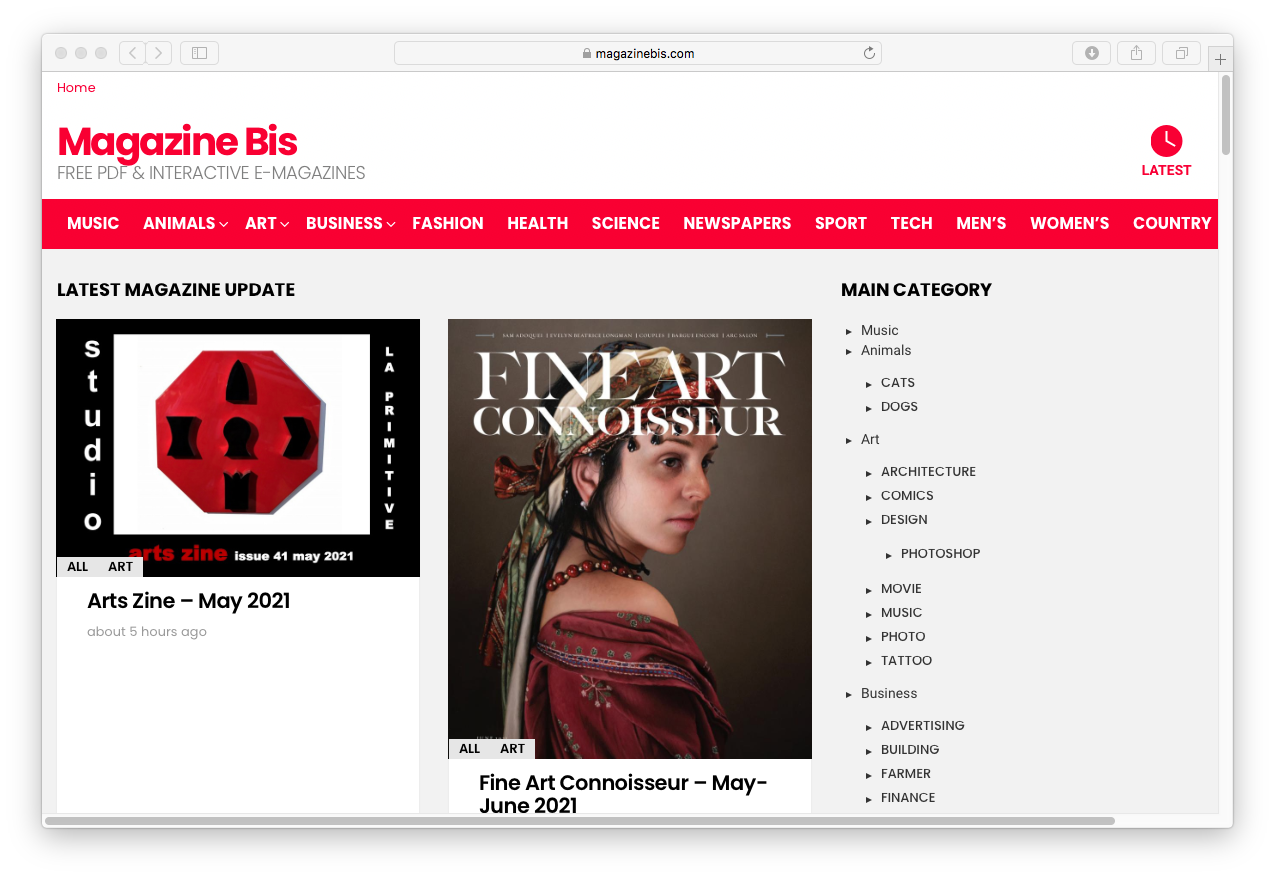
Task: Select PHOTOSHOP subcategory
Action: coord(940,554)
